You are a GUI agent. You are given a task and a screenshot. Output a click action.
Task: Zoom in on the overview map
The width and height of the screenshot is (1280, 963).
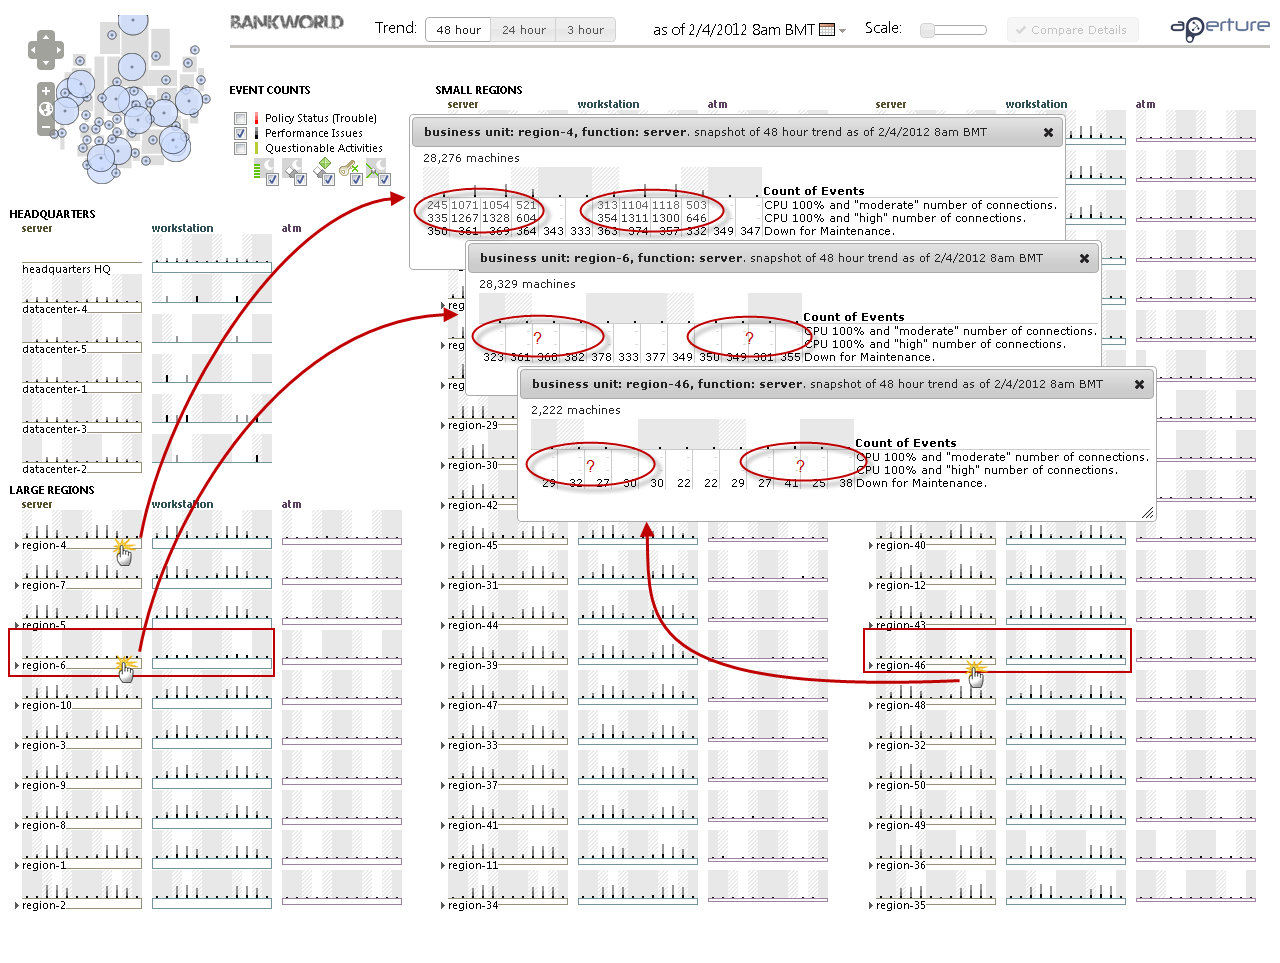point(46,91)
